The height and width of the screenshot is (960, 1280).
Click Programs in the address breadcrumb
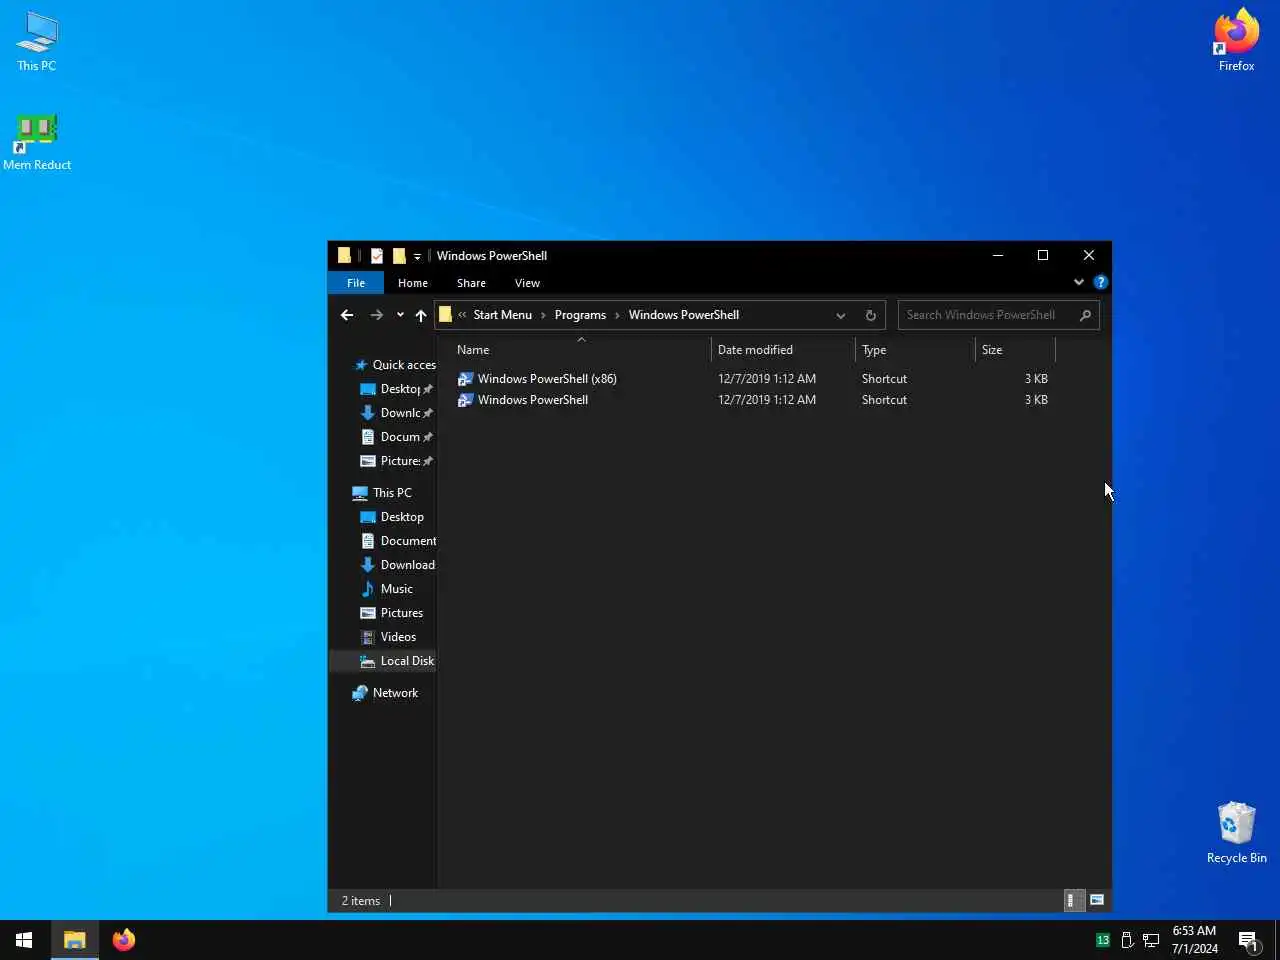pos(580,315)
